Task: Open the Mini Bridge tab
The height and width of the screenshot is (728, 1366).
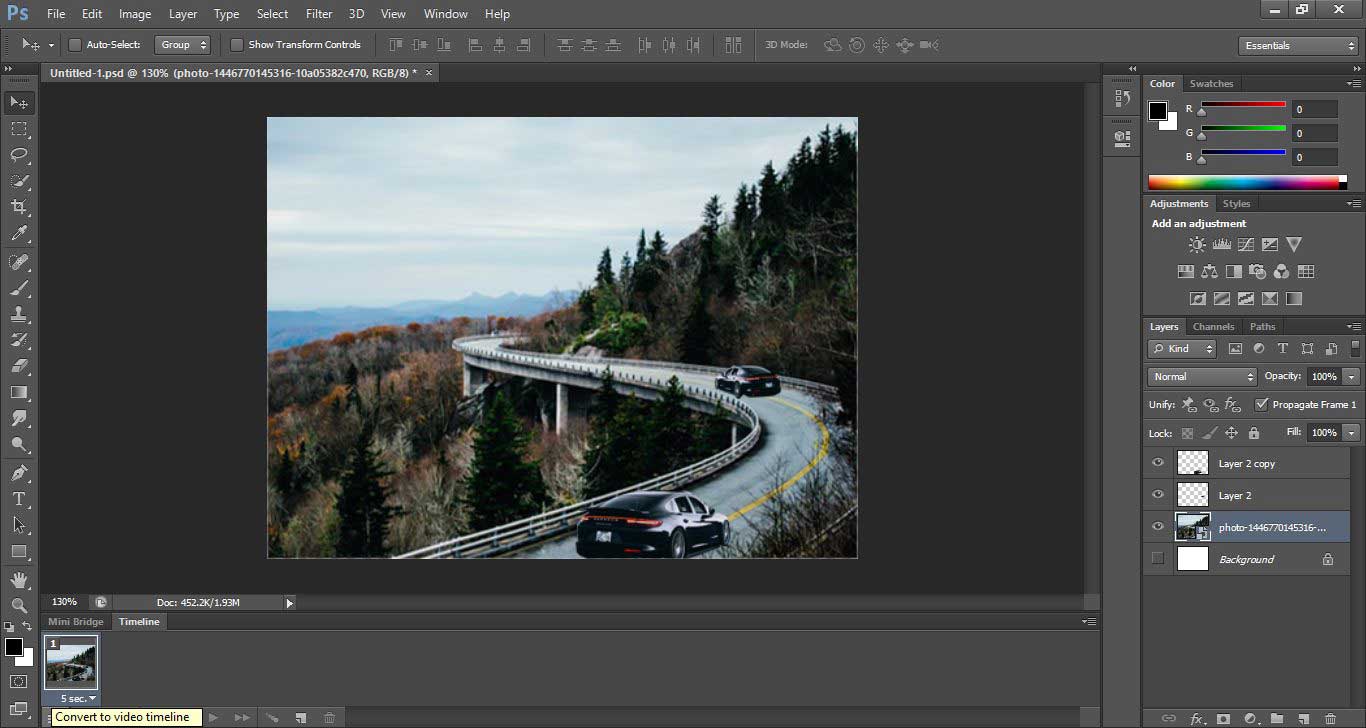Action: (76, 622)
